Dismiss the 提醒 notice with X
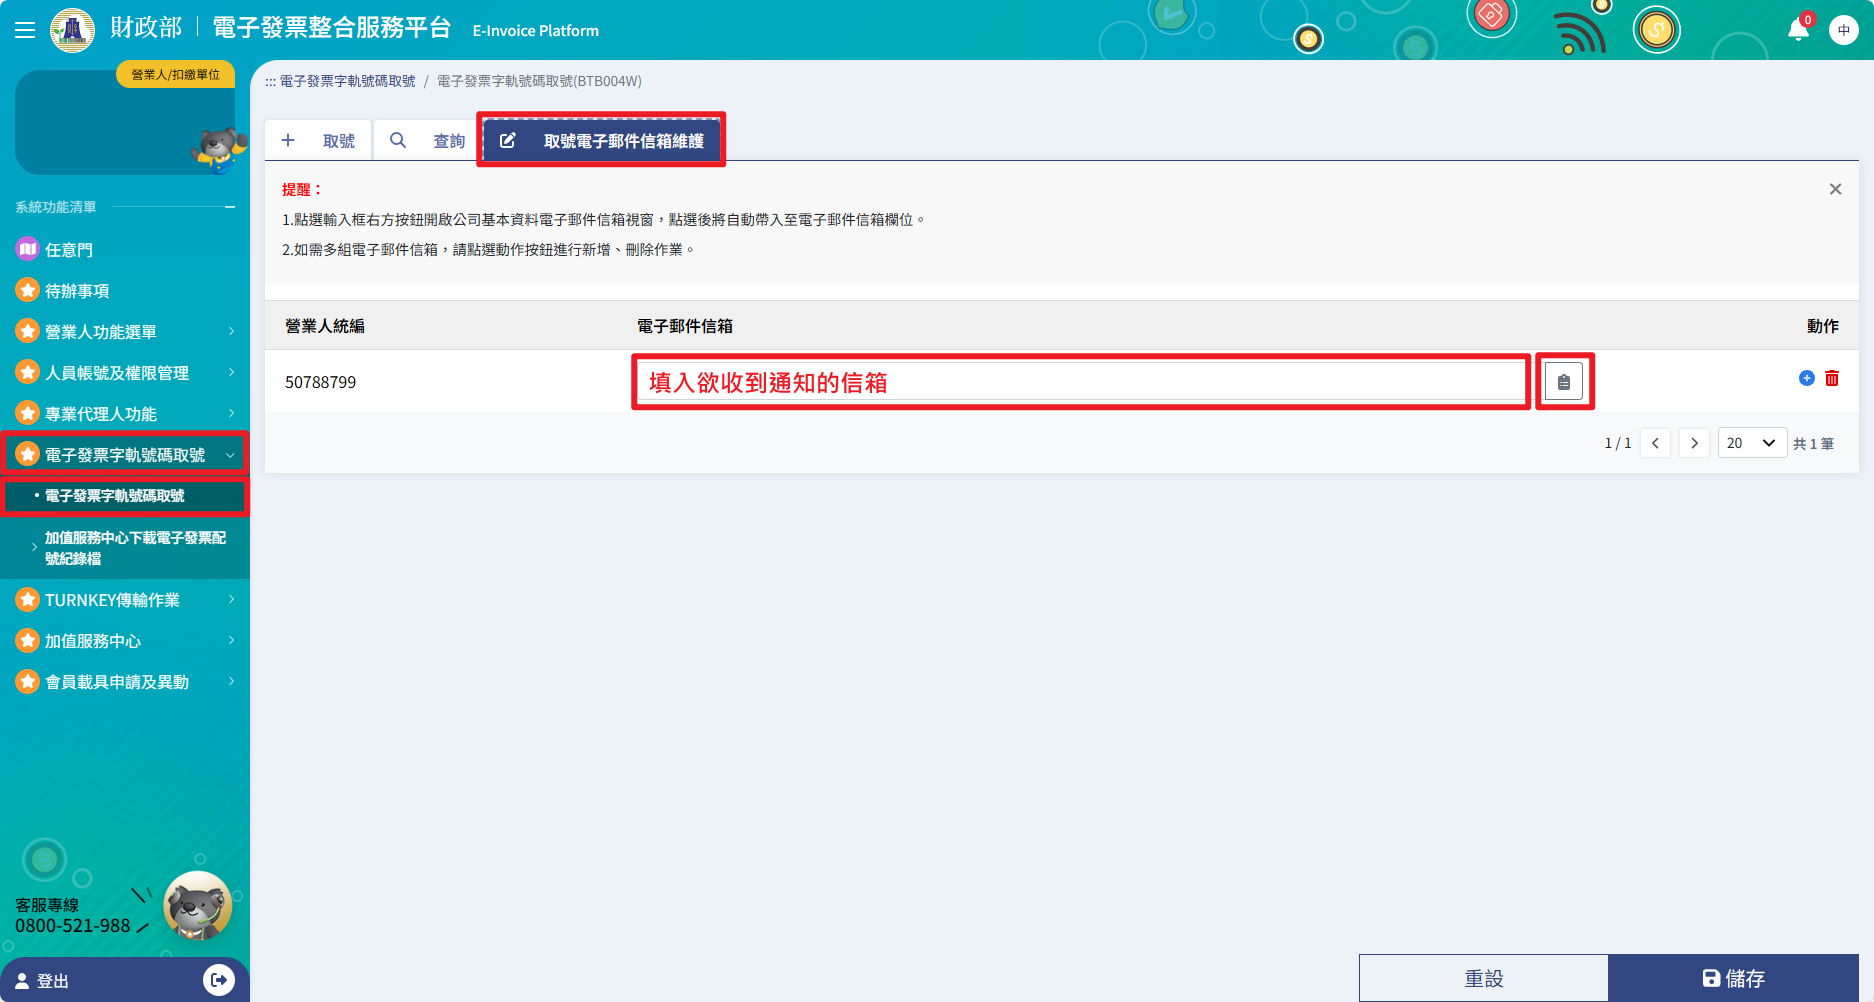 (1835, 189)
